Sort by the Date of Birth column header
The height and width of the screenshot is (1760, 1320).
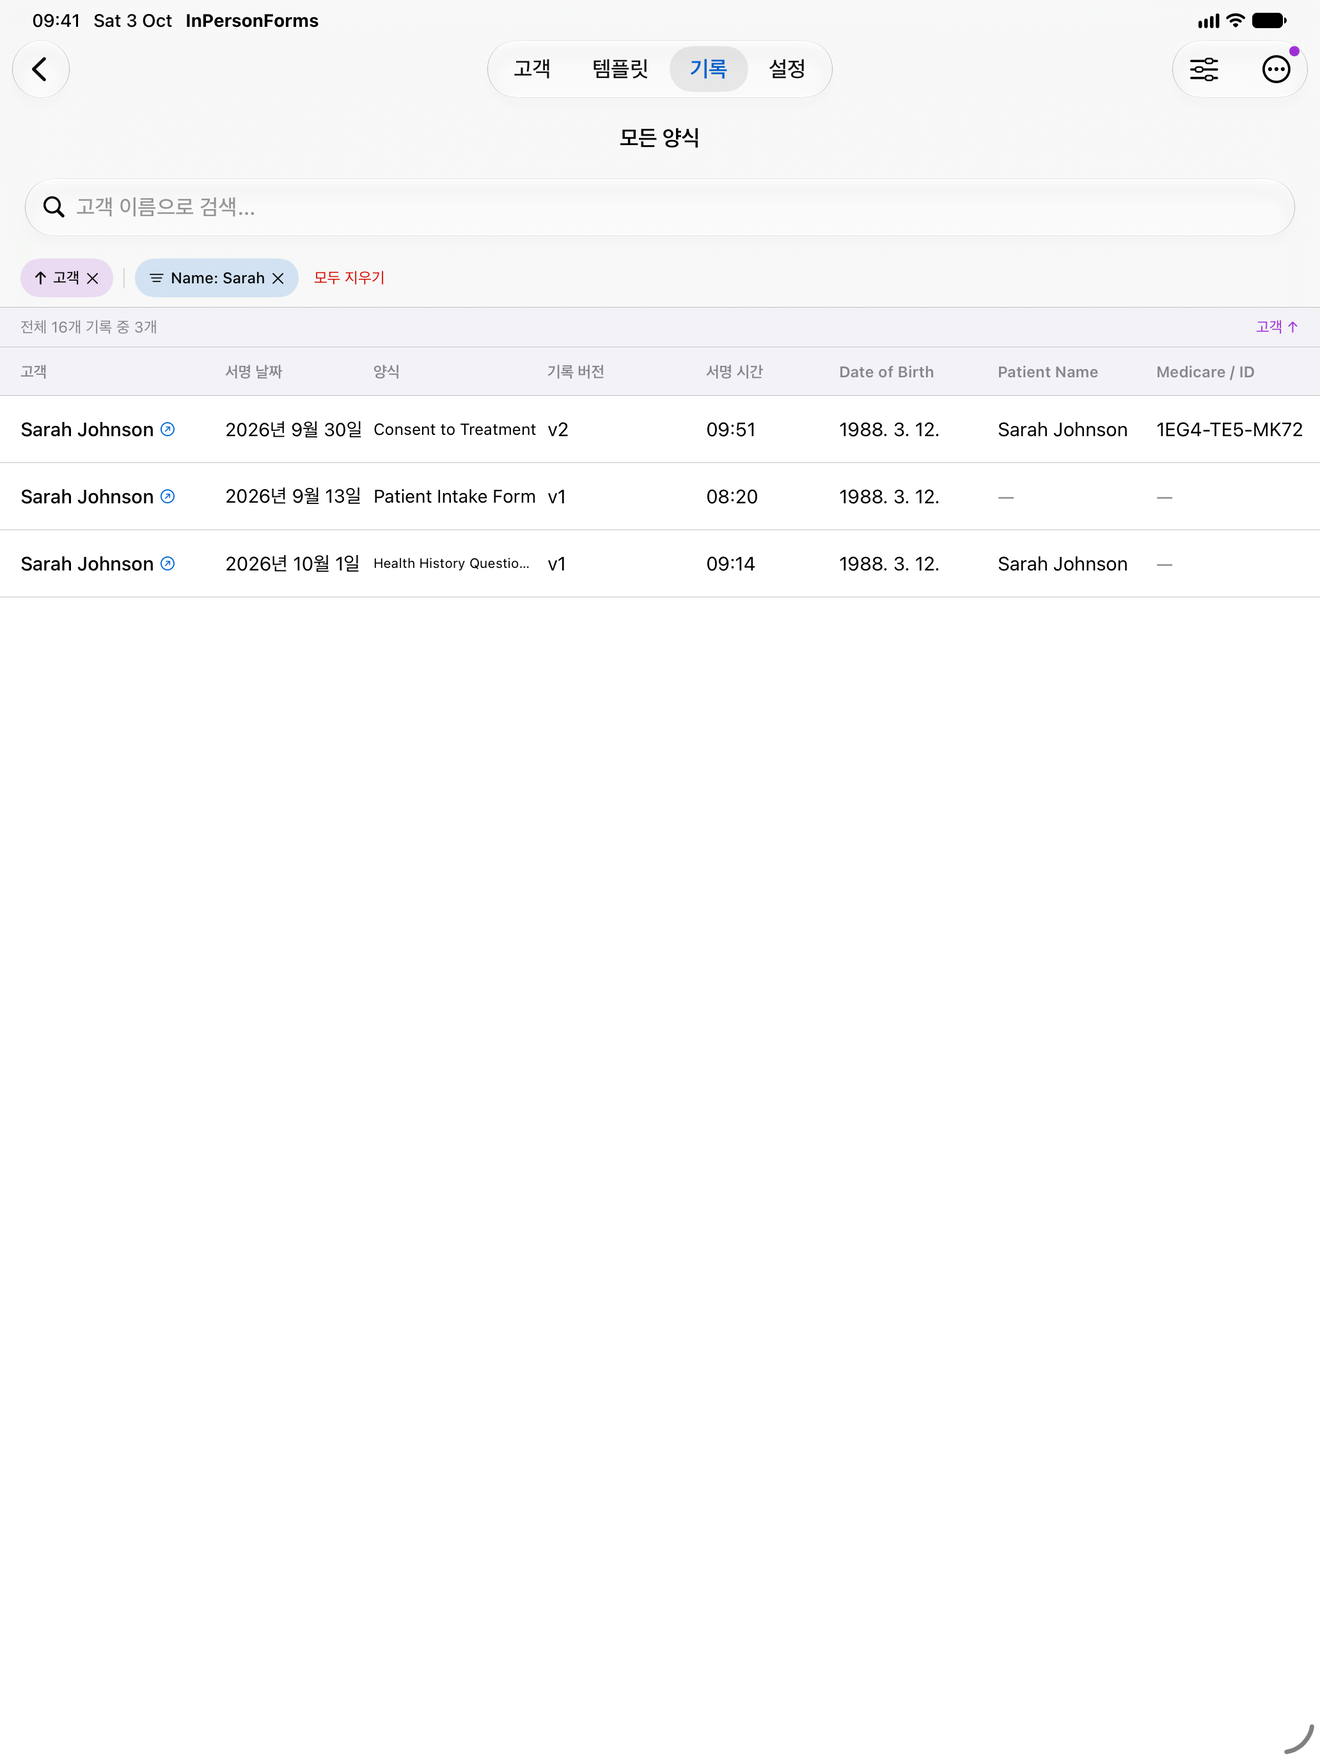coord(886,372)
